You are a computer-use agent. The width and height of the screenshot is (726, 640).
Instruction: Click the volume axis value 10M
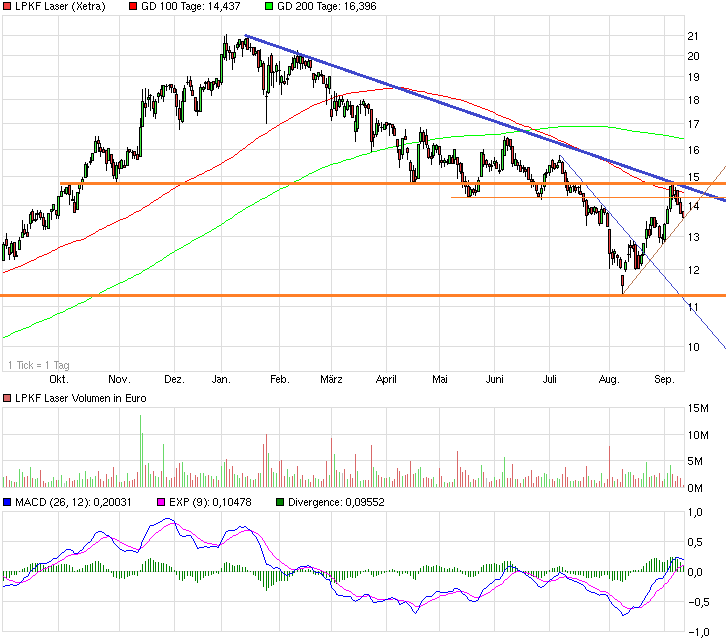[698, 435]
